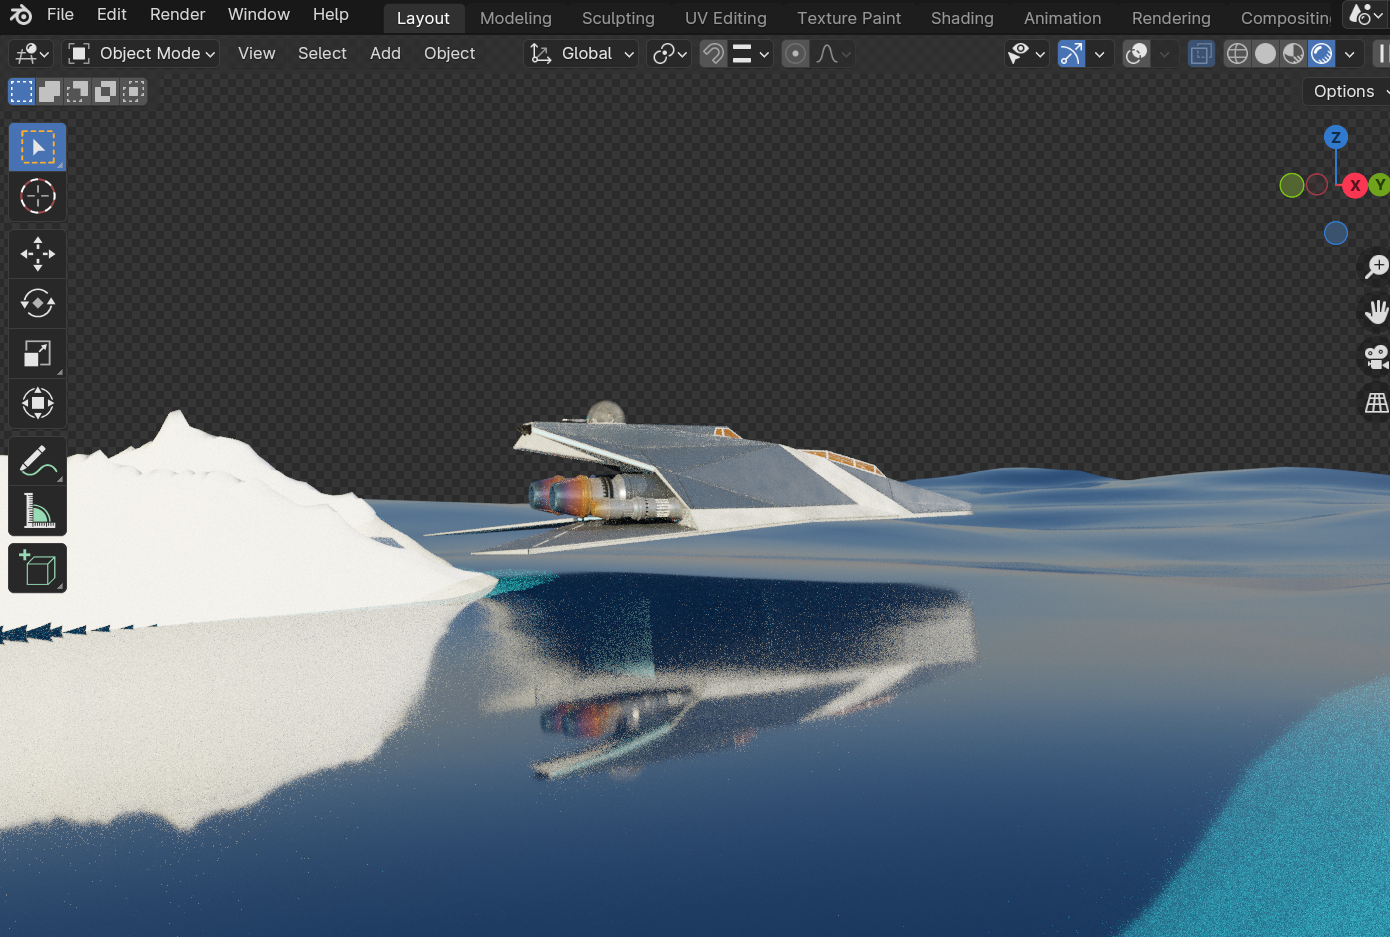Open the viewport shading options arrow
Screen dimensions: 1390x937
coord(1349,54)
